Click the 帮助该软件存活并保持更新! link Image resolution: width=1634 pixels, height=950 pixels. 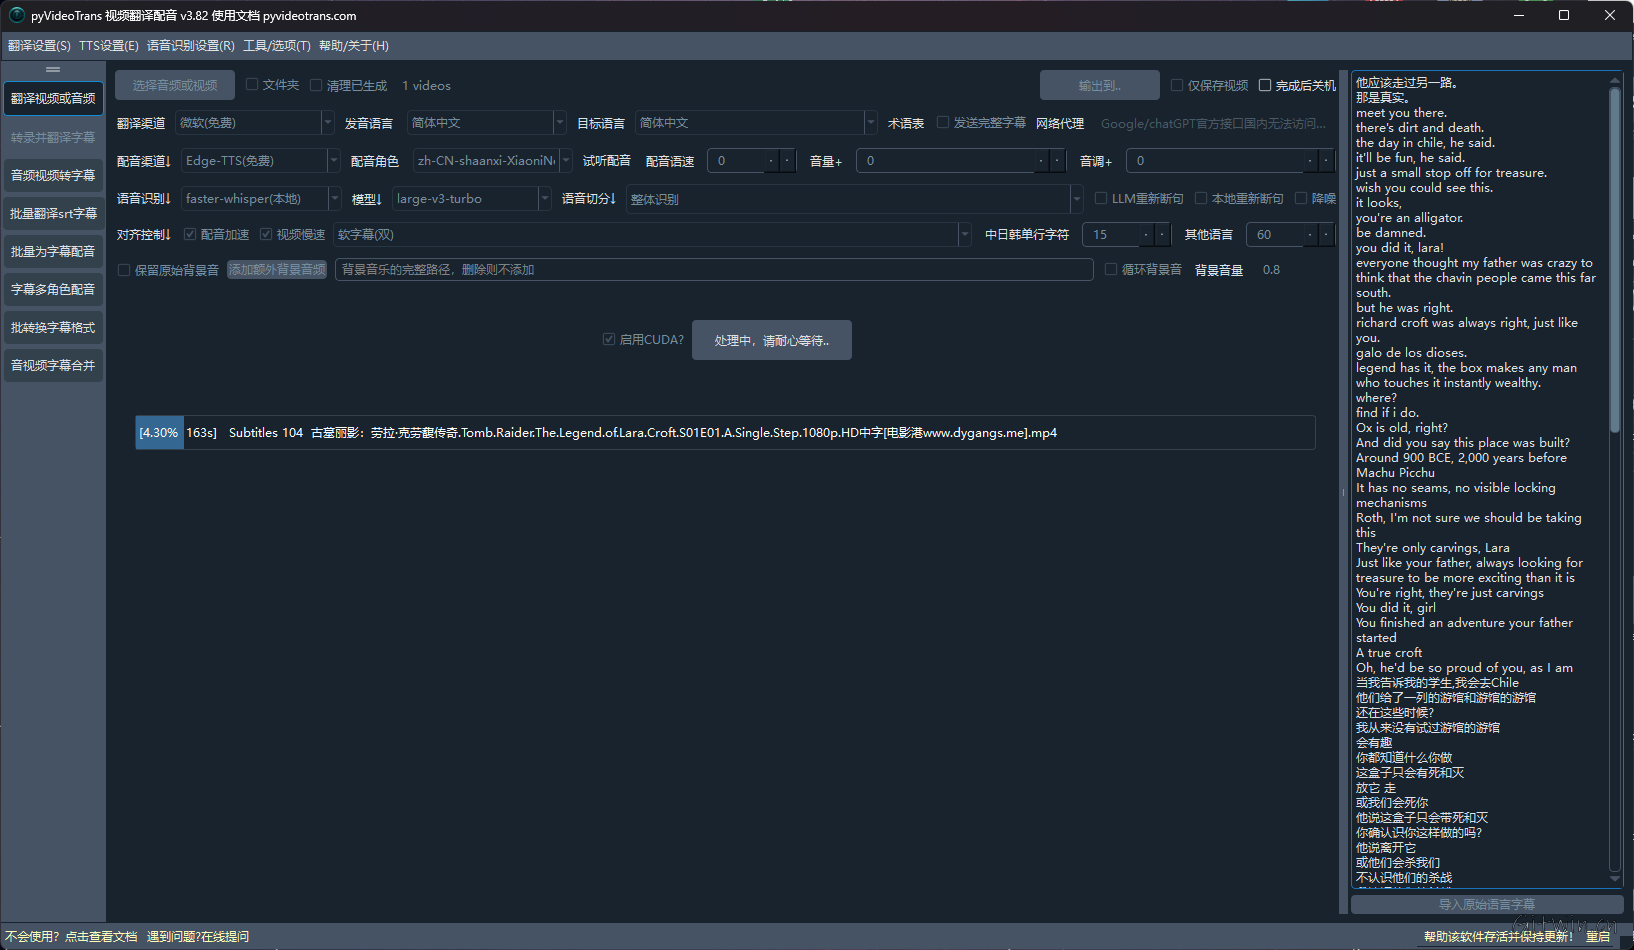click(1499, 937)
